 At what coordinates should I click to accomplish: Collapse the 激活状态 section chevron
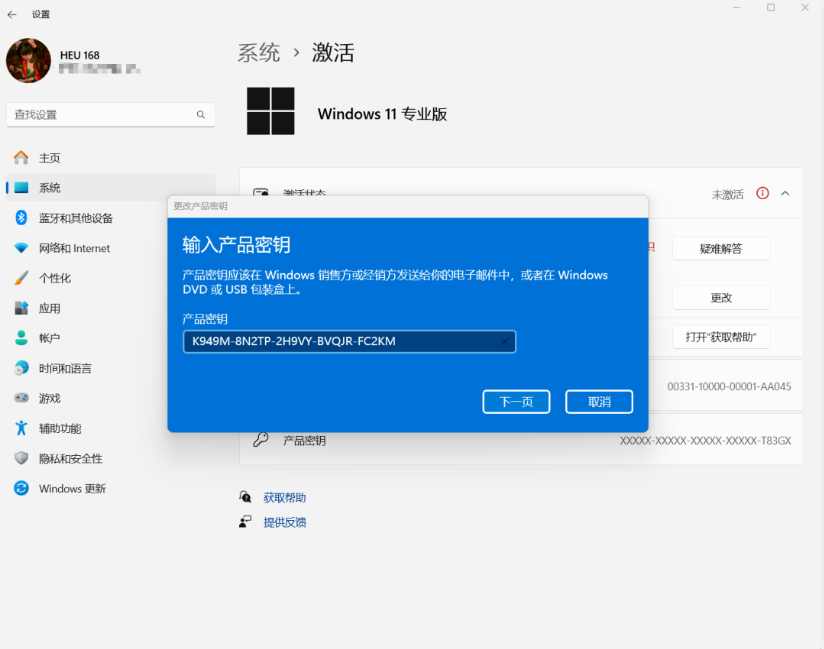pos(785,193)
